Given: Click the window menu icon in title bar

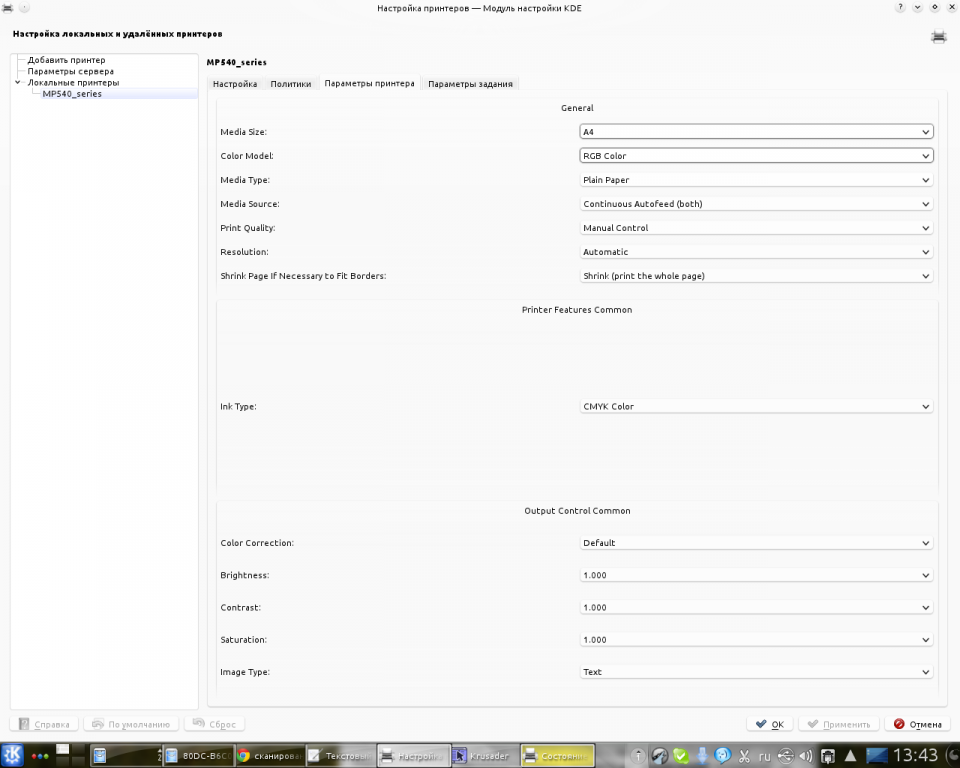Looking at the screenshot, I should coord(7,8).
